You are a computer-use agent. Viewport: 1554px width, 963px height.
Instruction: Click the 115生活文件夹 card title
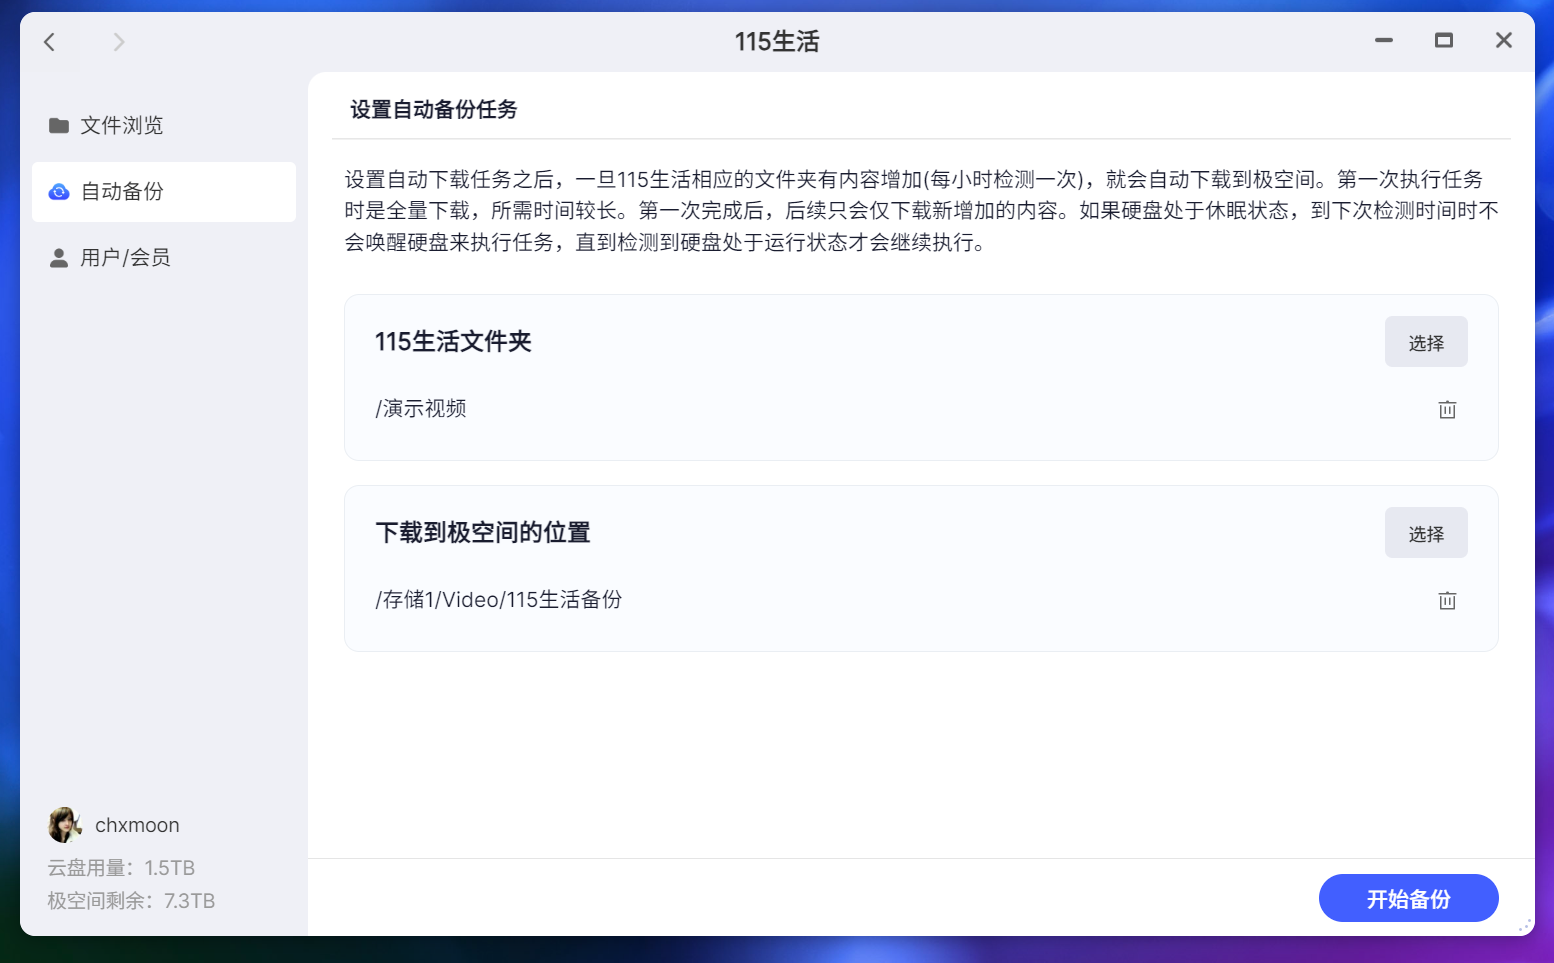[453, 341]
